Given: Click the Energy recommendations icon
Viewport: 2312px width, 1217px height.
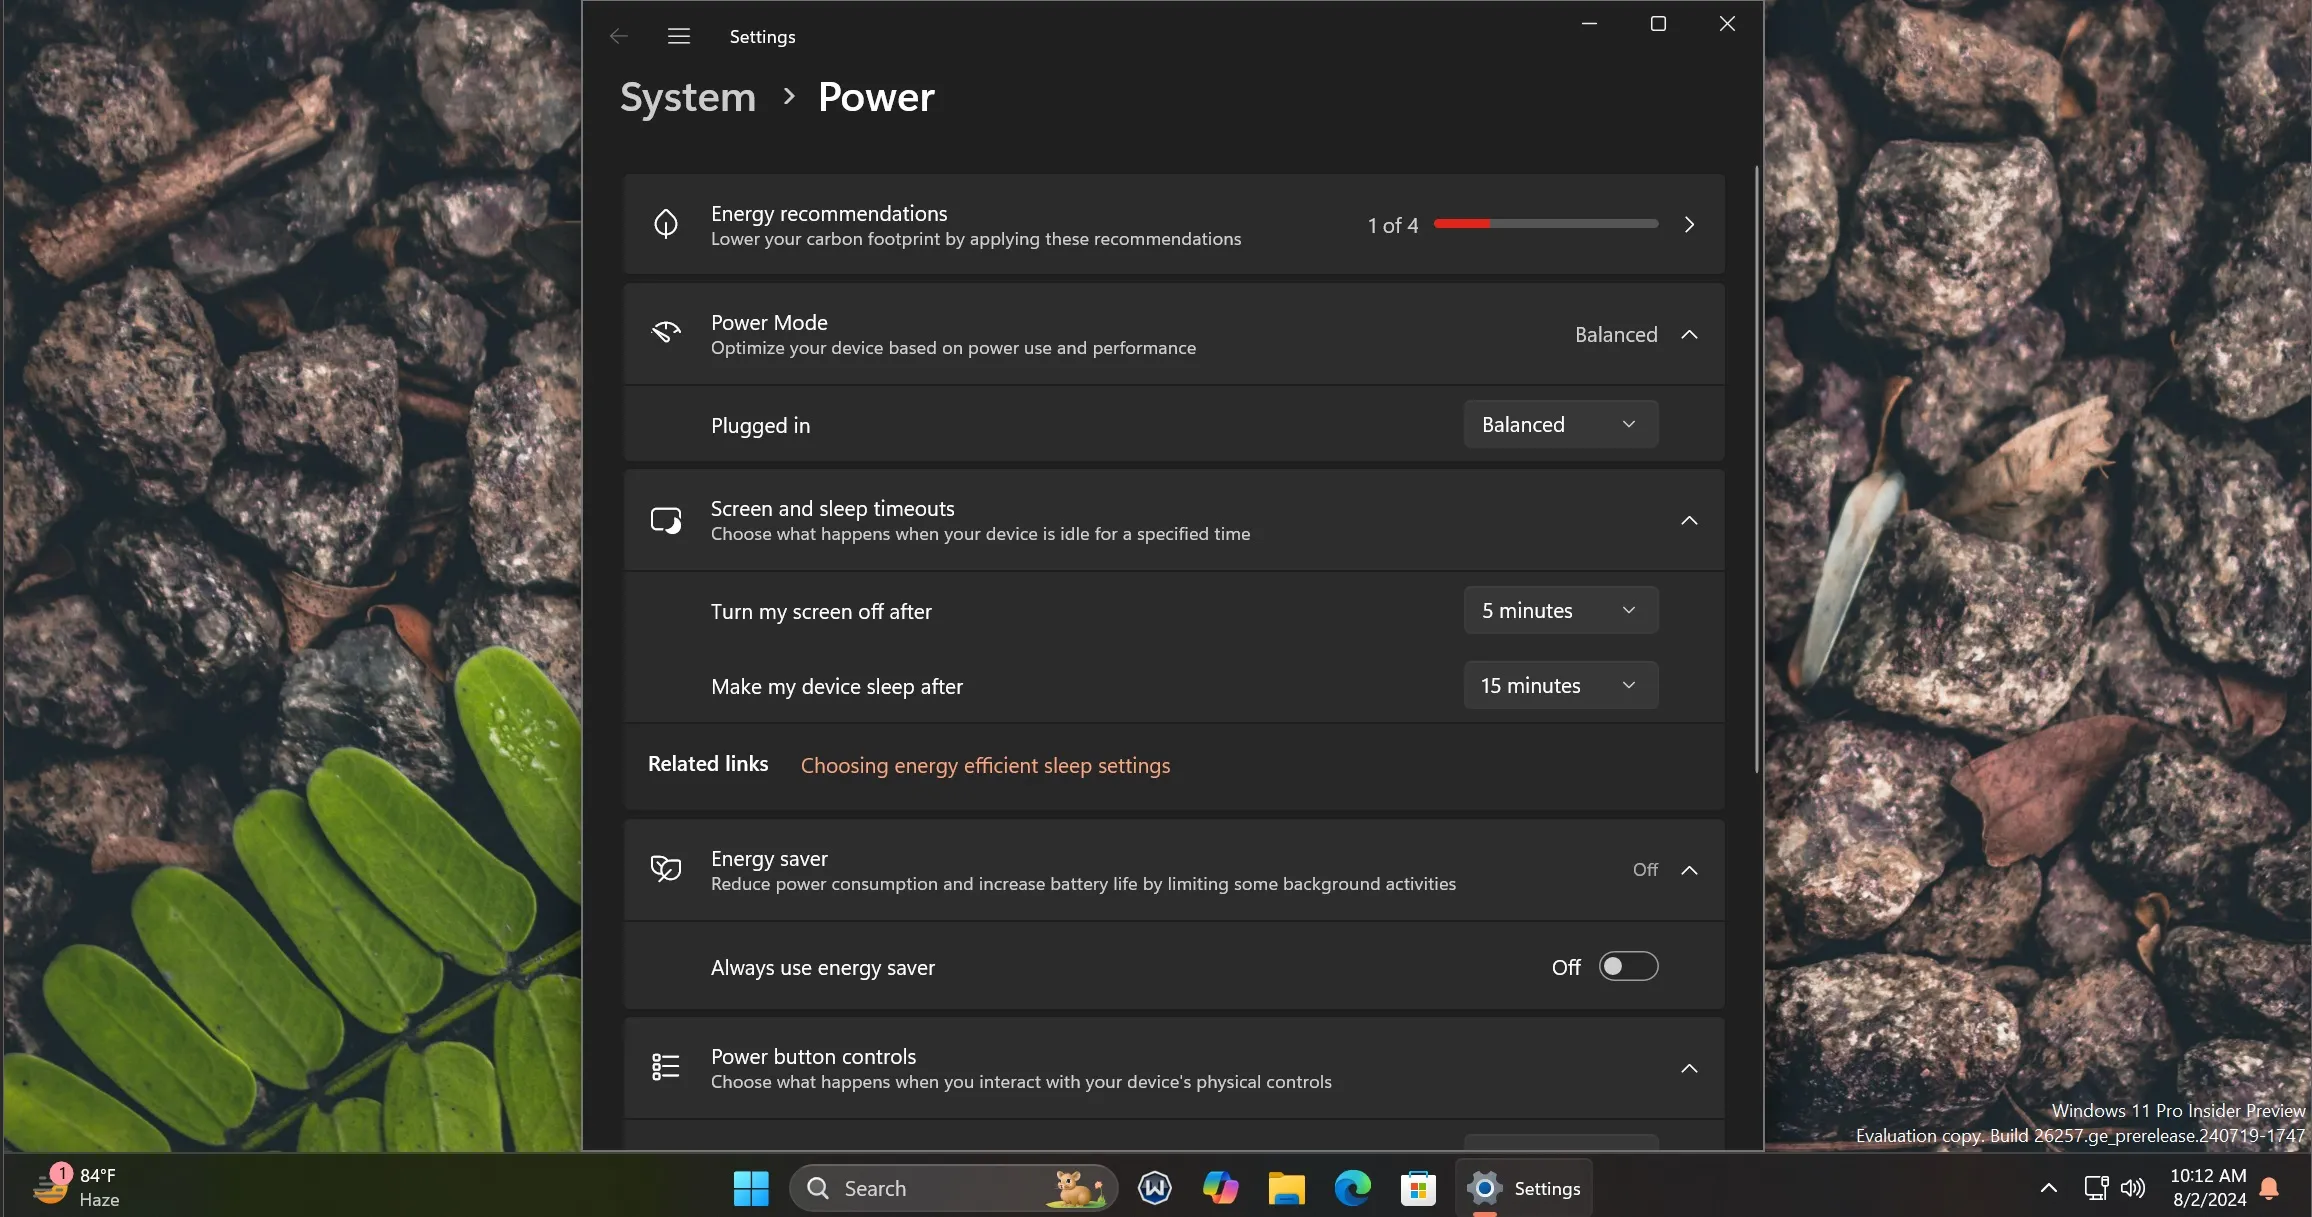Looking at the screenshot, I should pyautogui.click(x=664, y=223).
